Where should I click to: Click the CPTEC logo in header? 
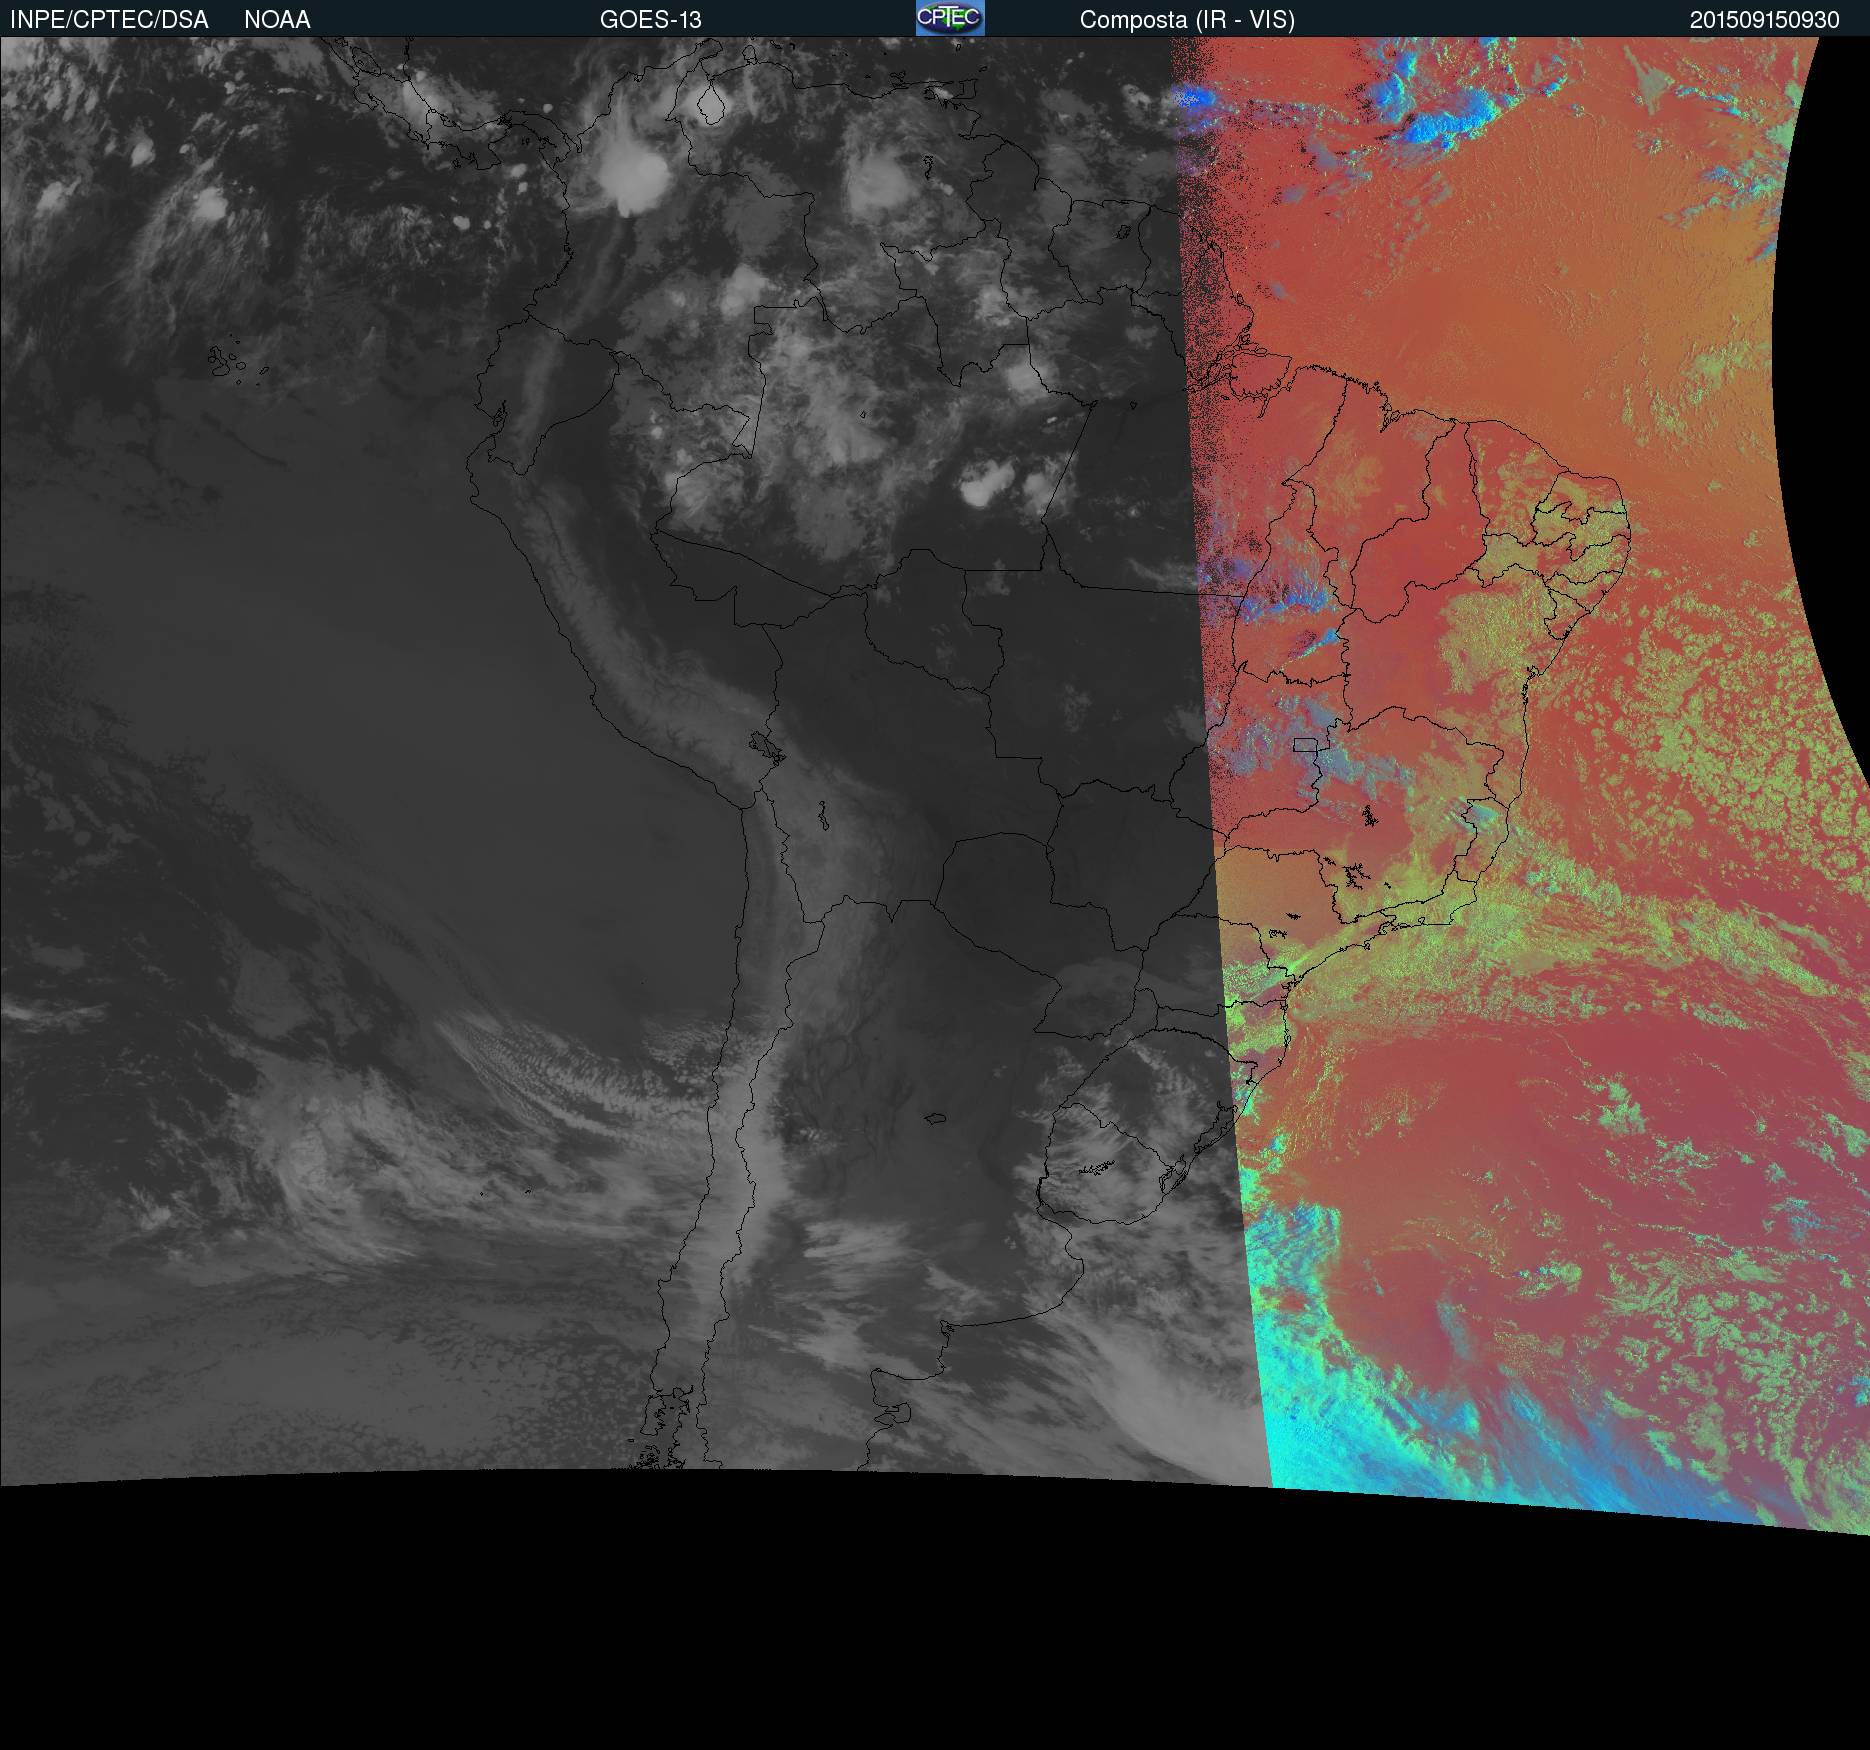pos(949,18)
